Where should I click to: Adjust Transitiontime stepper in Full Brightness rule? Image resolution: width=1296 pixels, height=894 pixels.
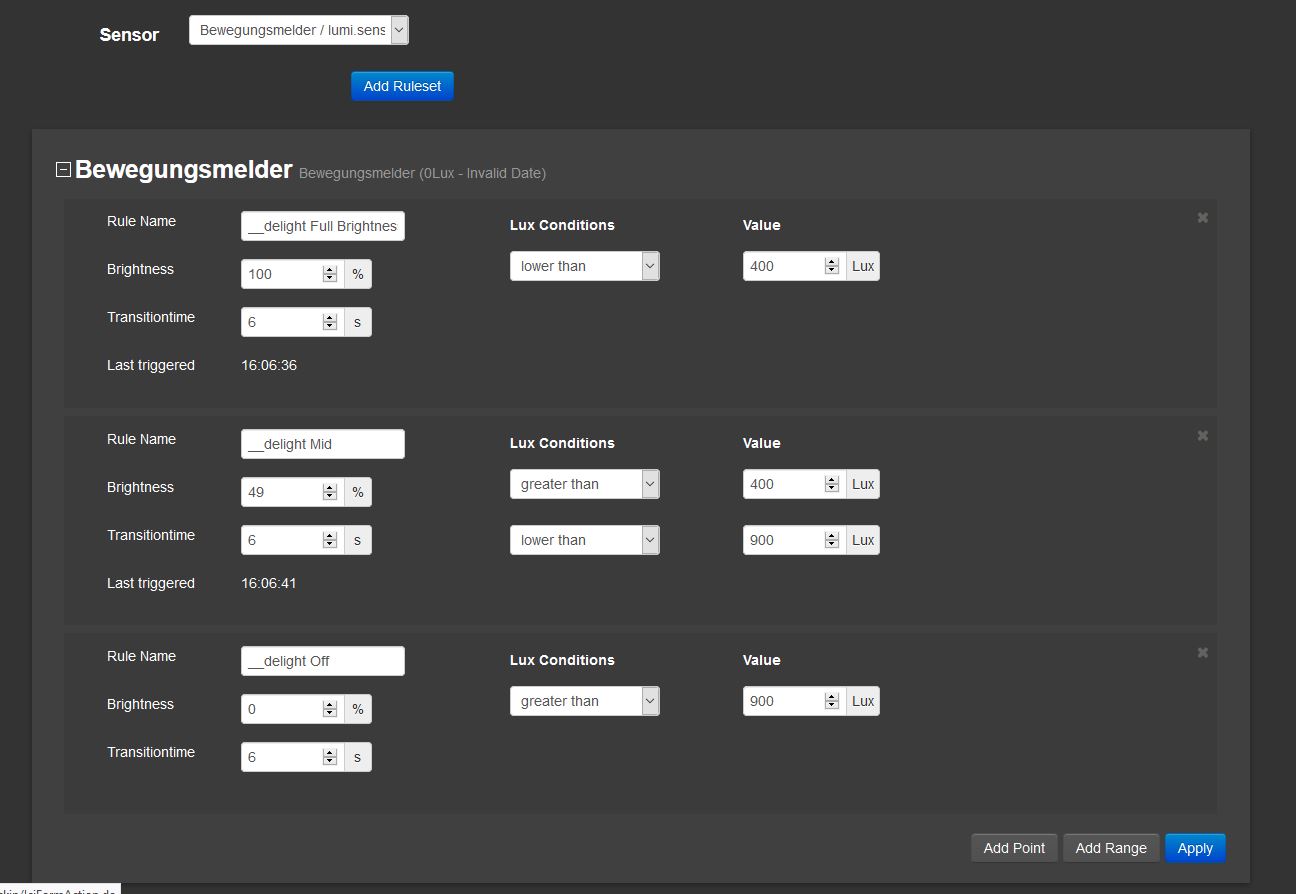[330, 322]
